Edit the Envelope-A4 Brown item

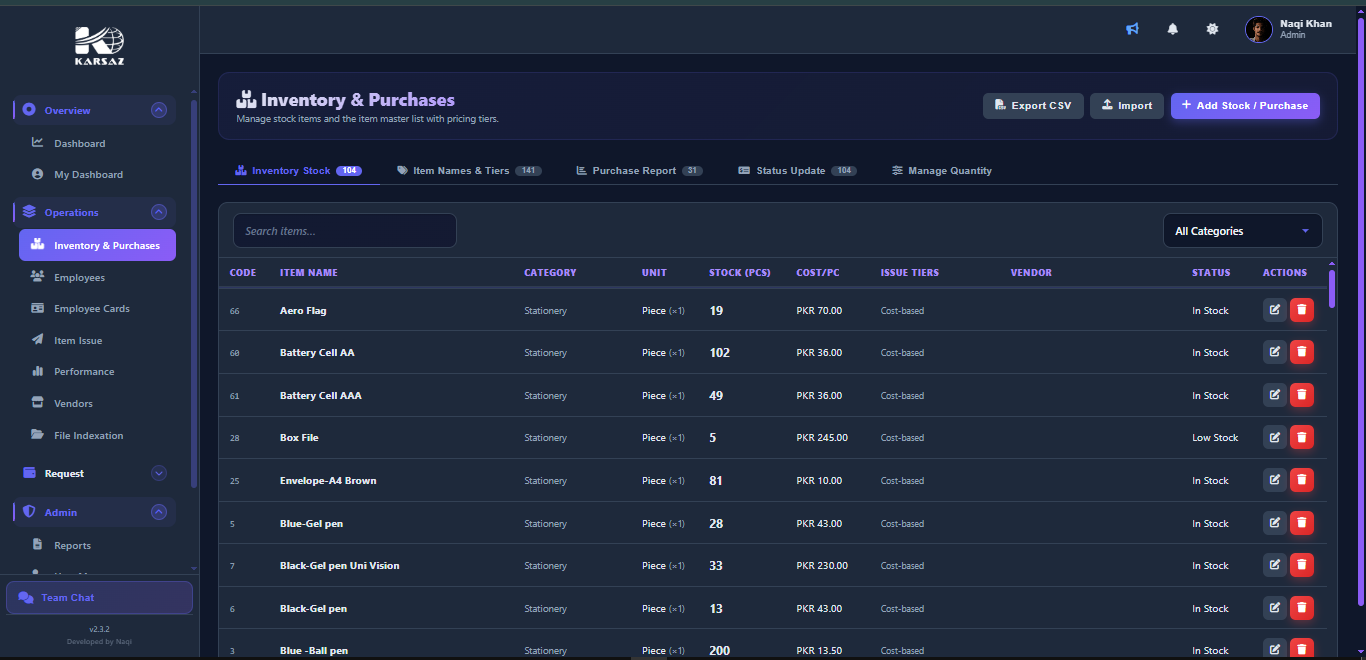pyautogui.click(x=1274, y=480)
